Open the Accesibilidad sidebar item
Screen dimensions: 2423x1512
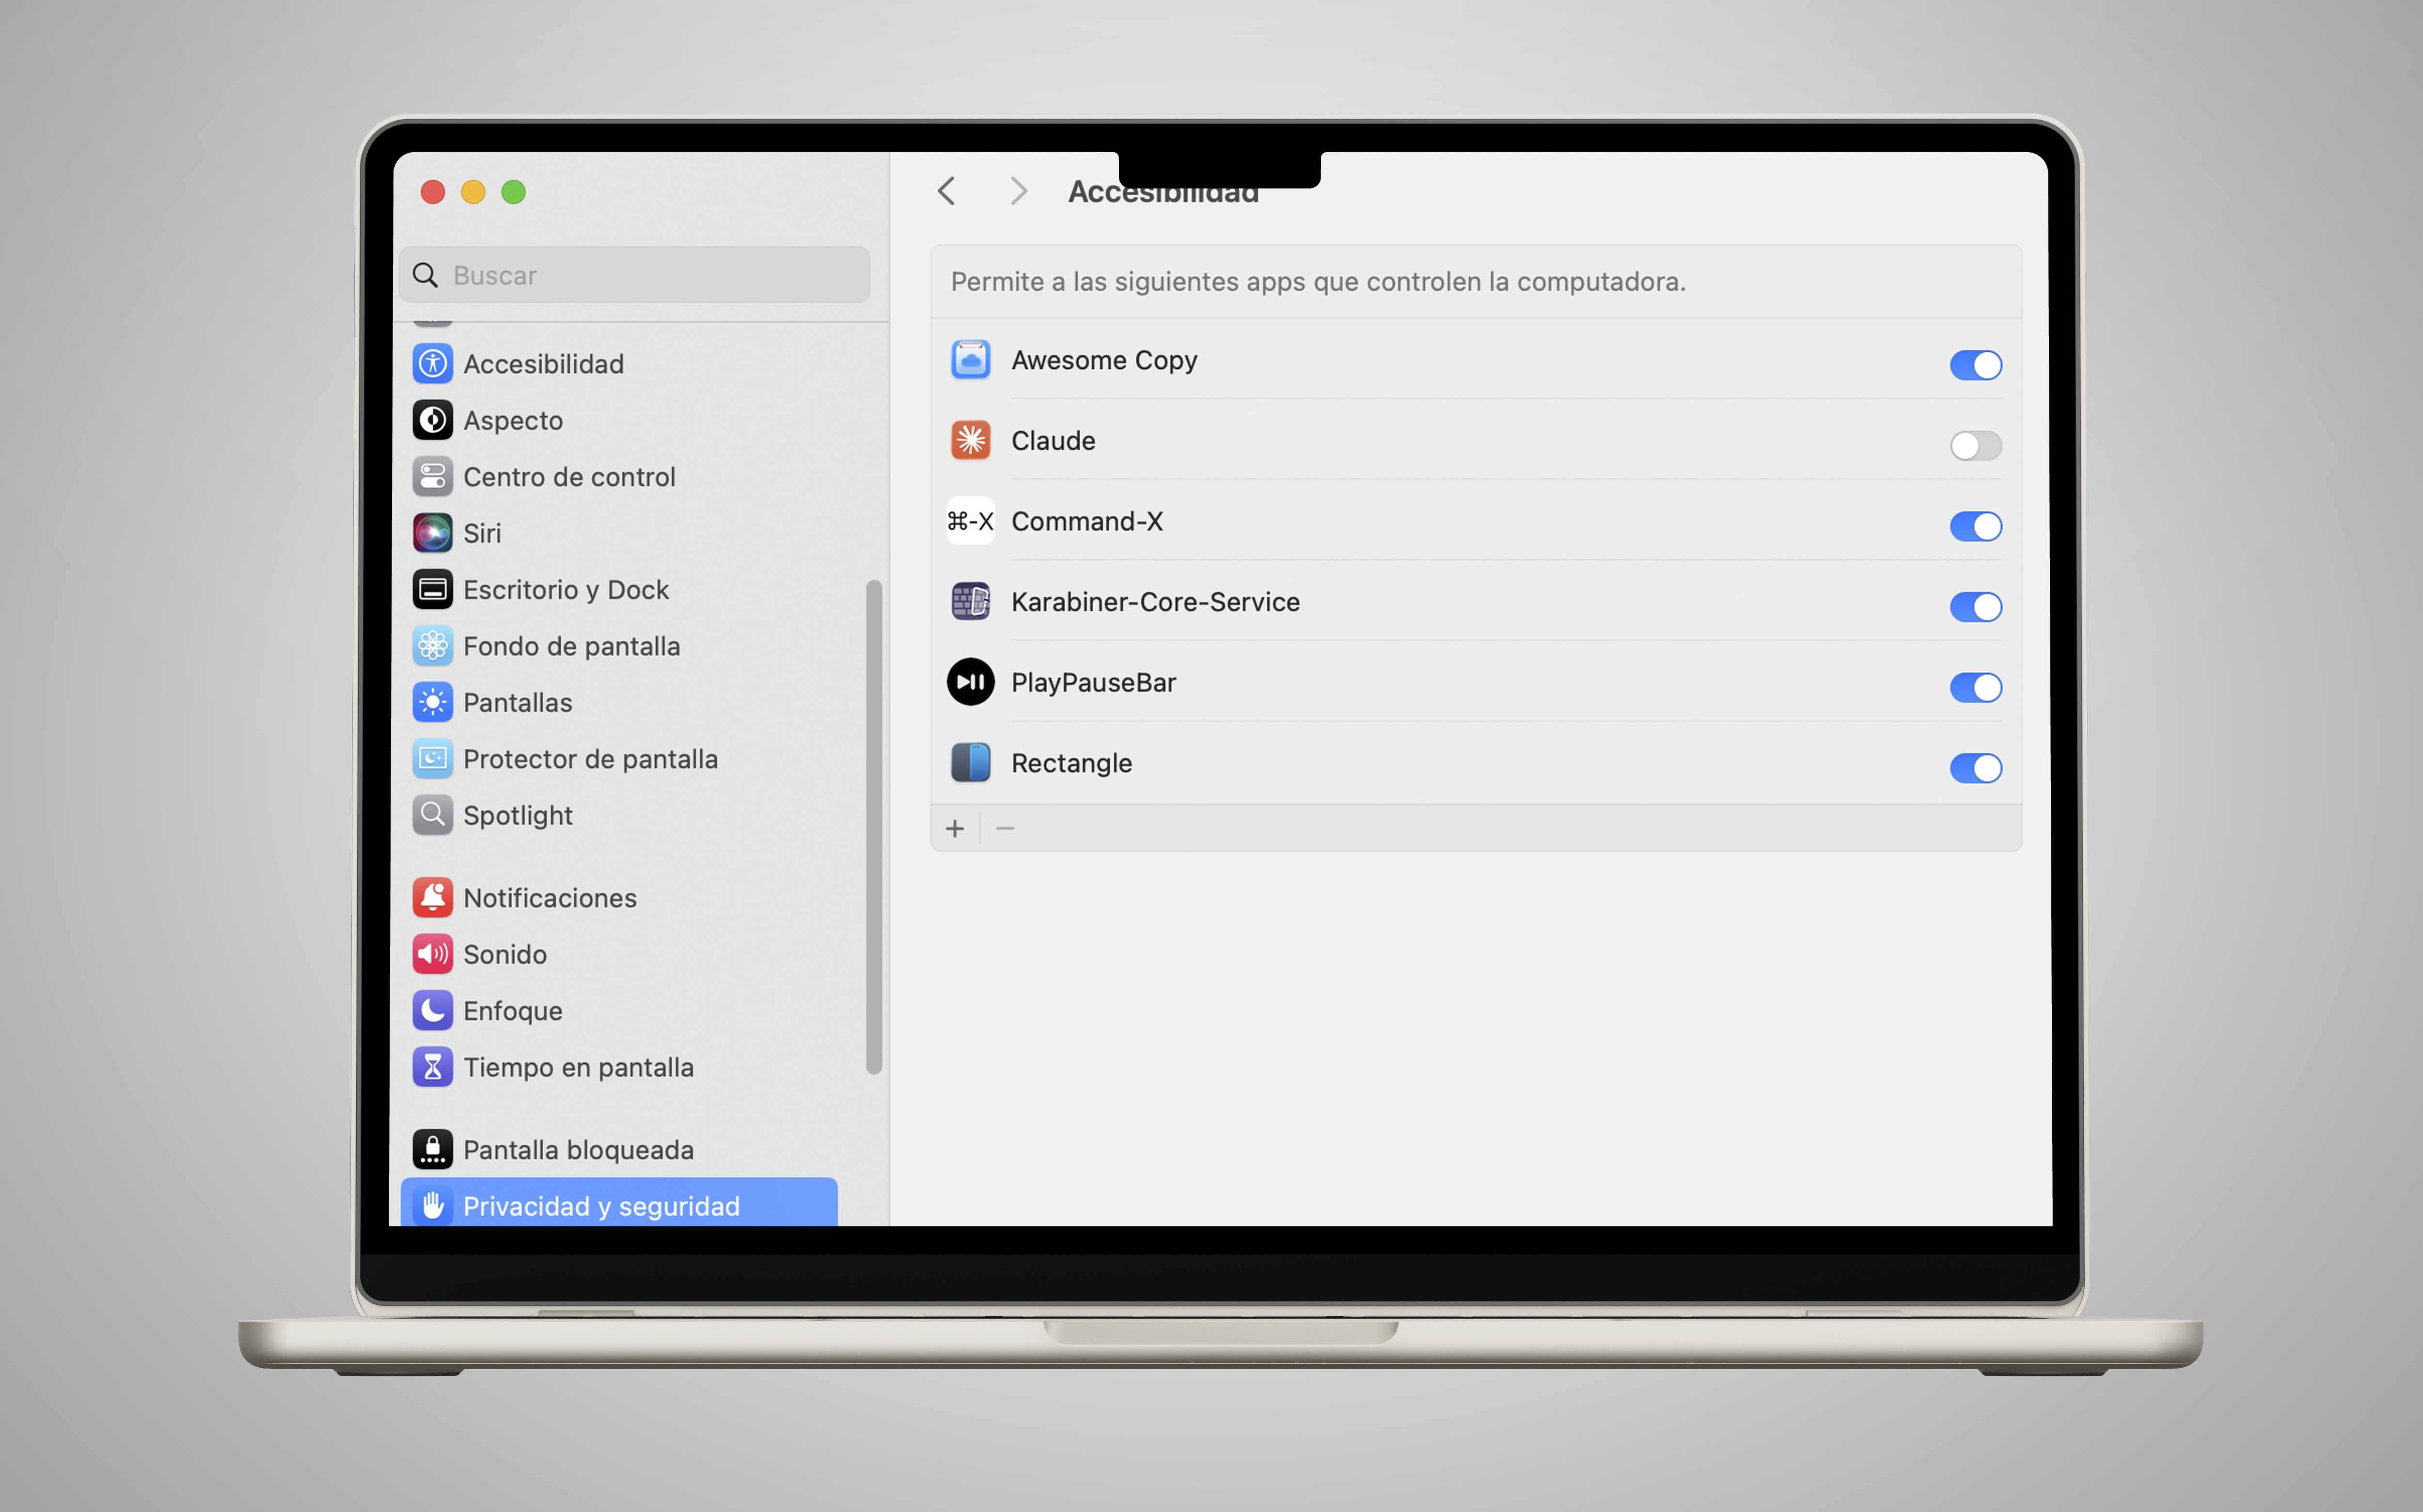tap(619, 363)
